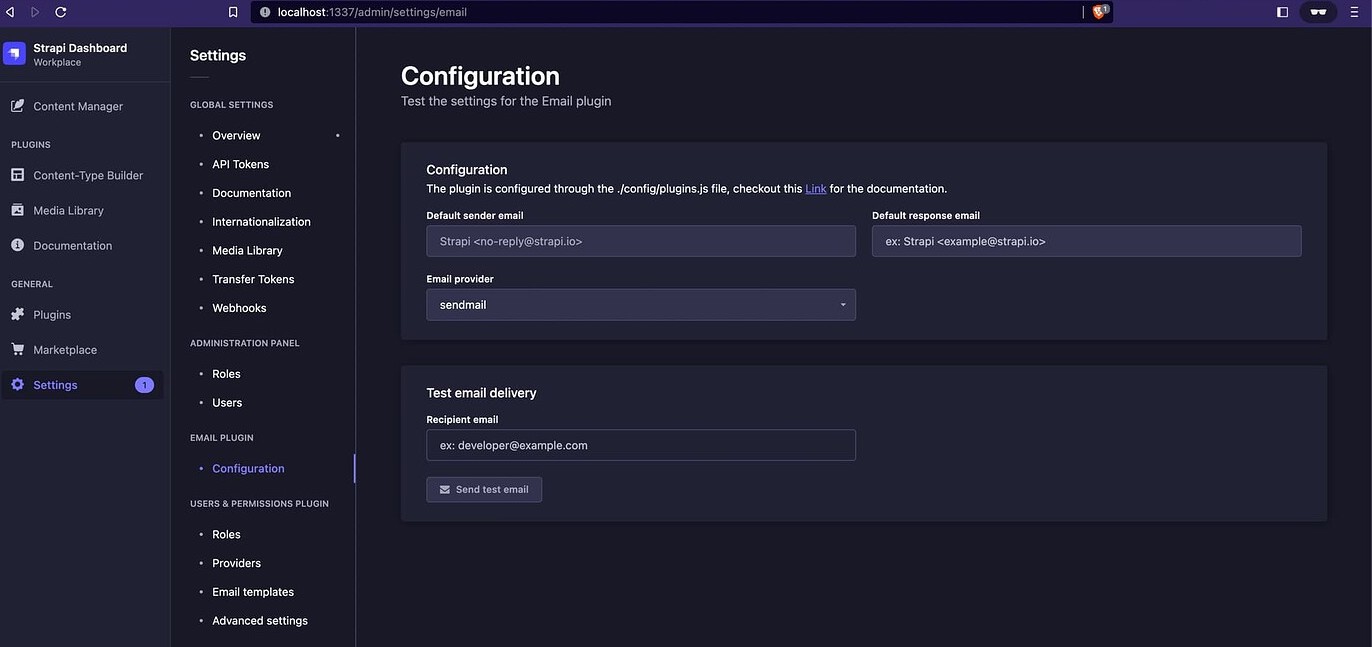Open the documentation Link in Configuration
The height and width of the screenshot is (647, 1372).
815,188
